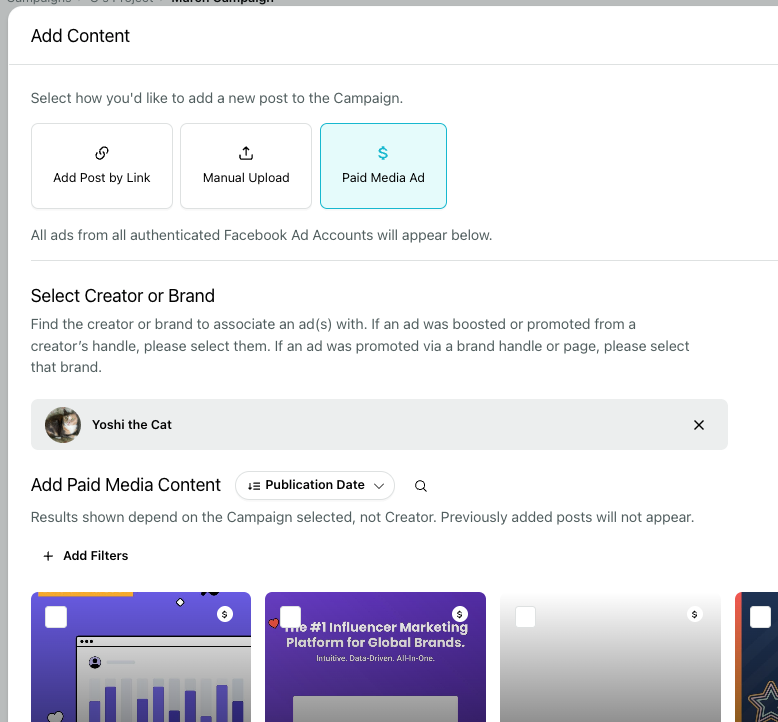Click the dollar sign icon on Paid Media Ad

(383, 153)
